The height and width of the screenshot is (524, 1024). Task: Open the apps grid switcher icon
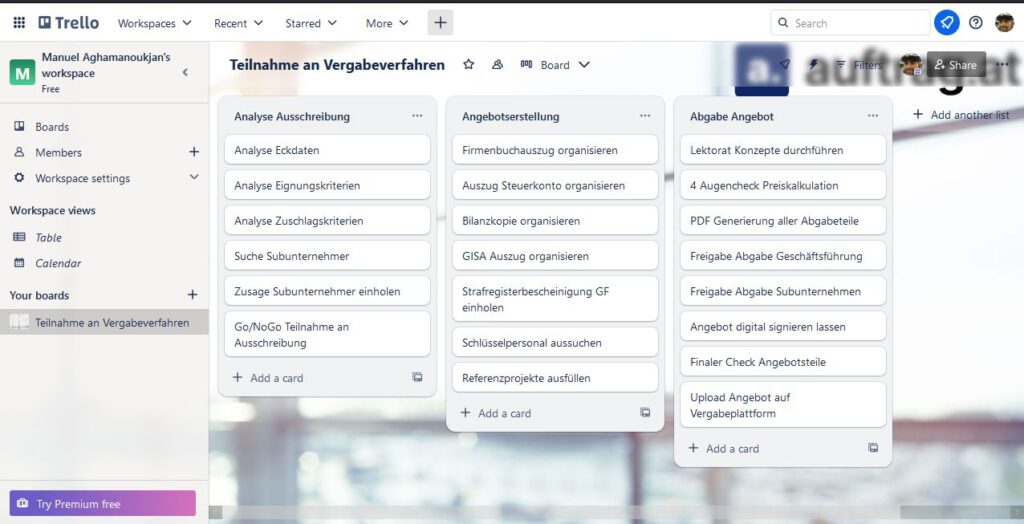[19, 23]
